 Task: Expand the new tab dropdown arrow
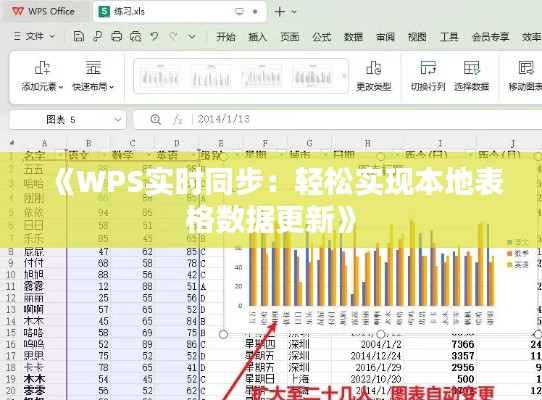click(294, 12)
